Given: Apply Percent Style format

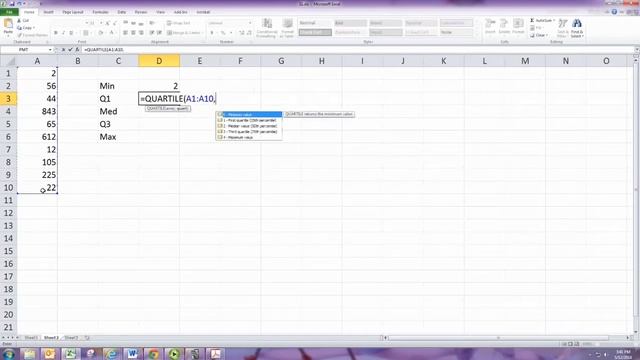Looking at the screenshot, I should [x=223, y=33].
